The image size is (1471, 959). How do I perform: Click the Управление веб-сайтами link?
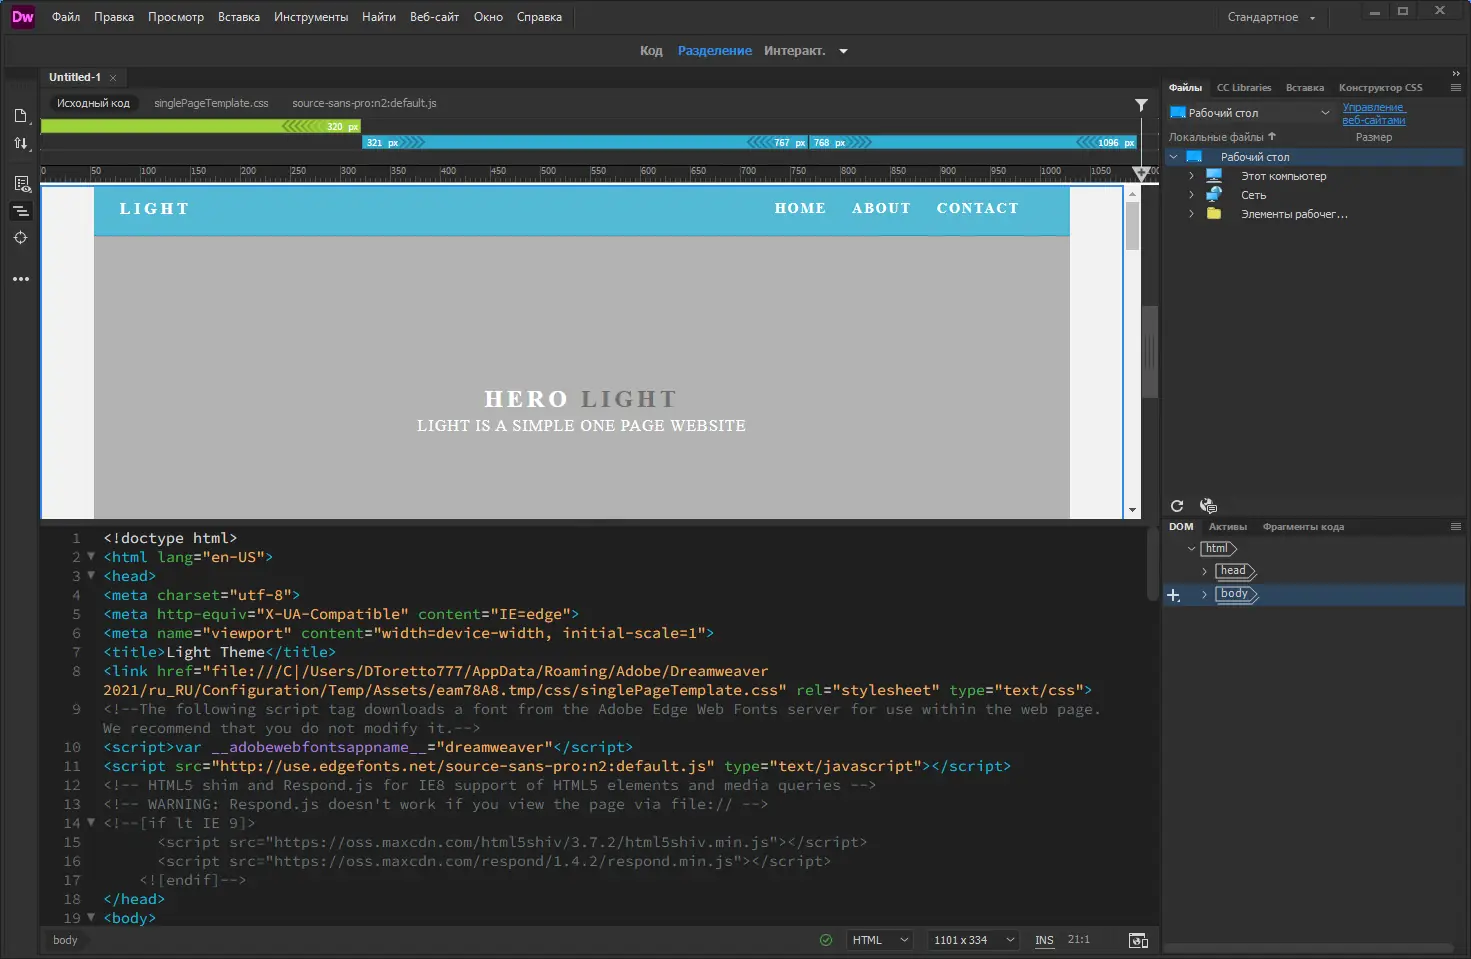click(1374, 113)
